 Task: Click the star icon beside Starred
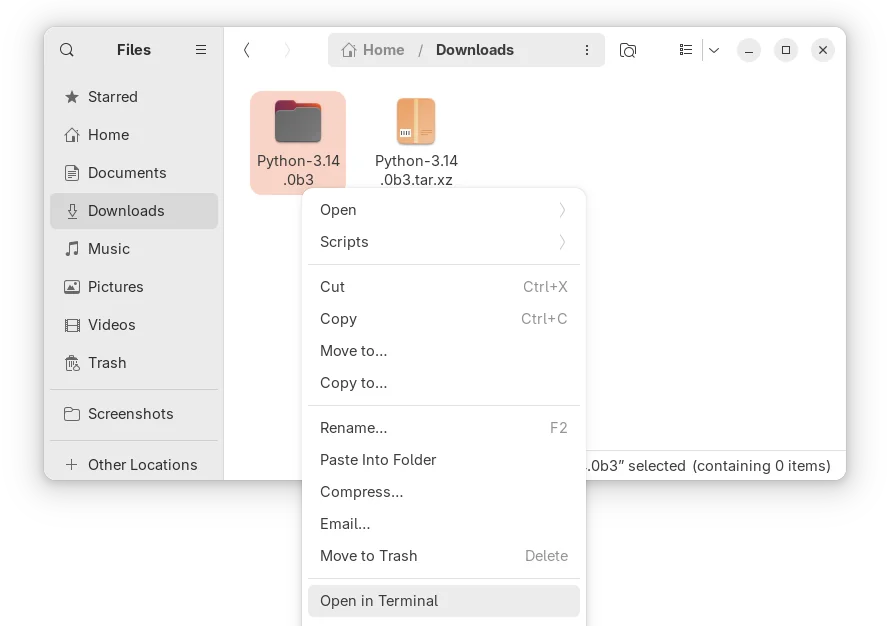coord(72,97)
